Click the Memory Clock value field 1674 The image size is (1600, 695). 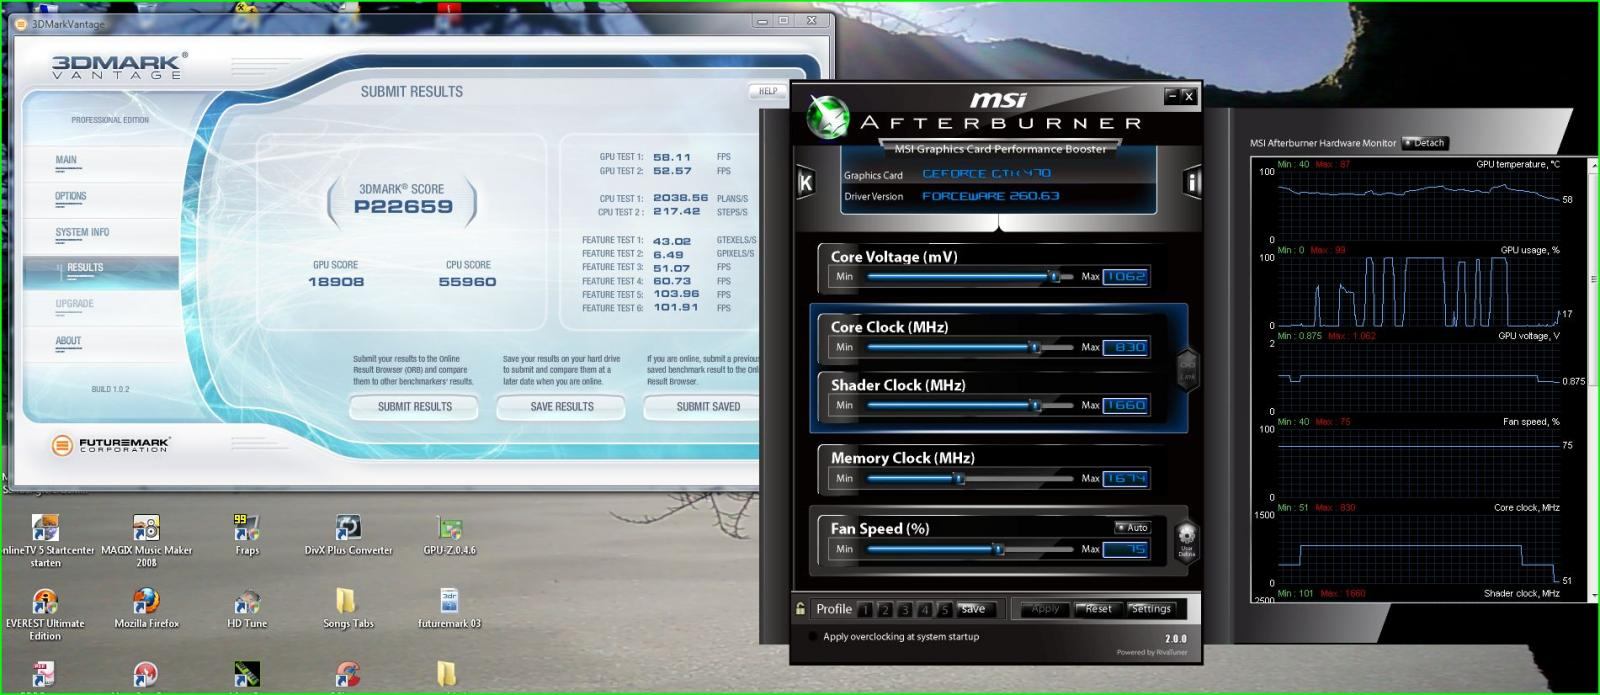coord(1126,478)
